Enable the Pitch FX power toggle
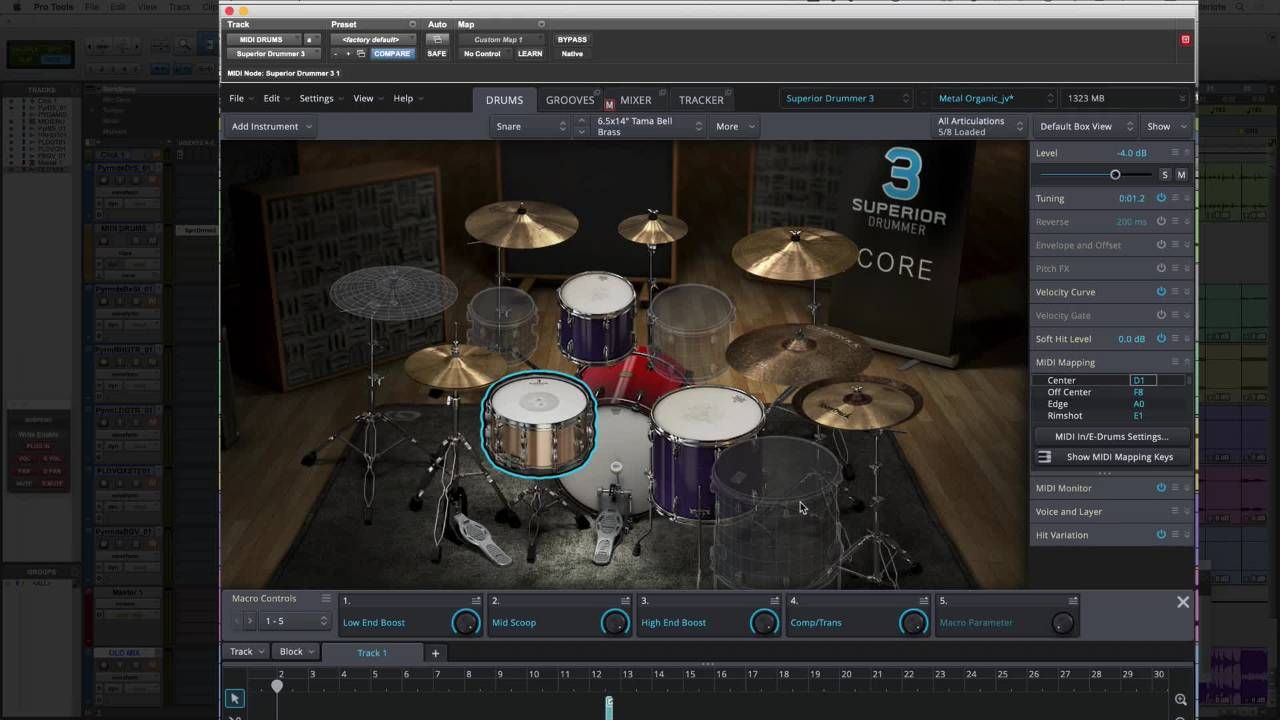 tap(1161, 268)
